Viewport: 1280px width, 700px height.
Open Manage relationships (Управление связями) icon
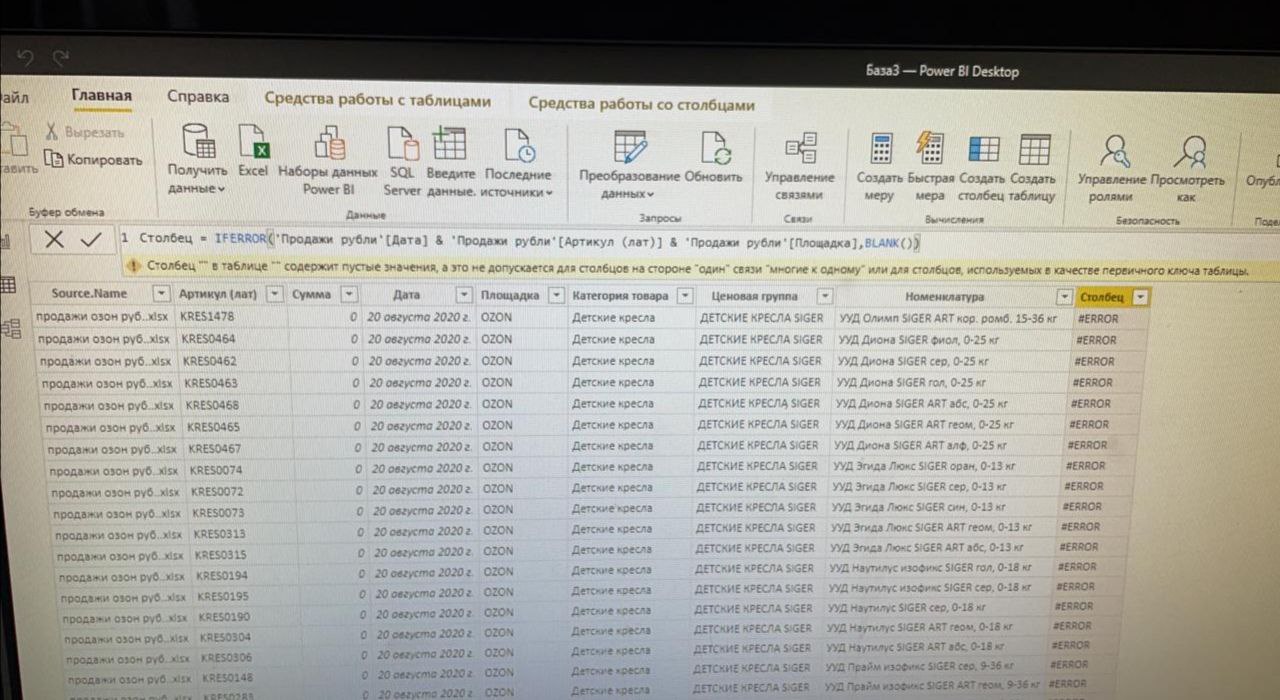coord(800,149)
